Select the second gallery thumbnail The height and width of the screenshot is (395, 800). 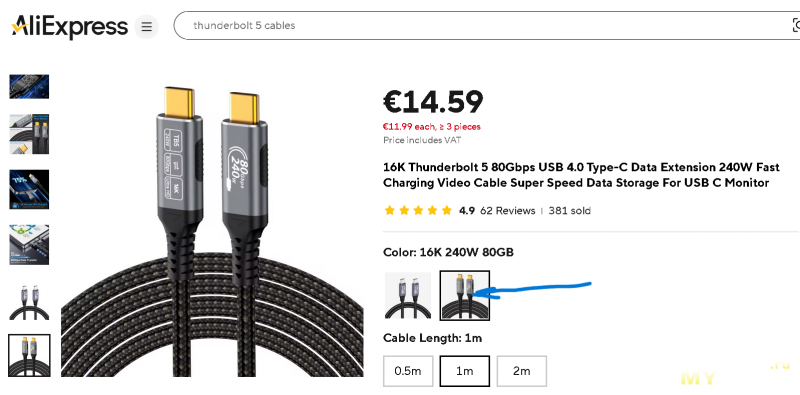coord(29,134)
